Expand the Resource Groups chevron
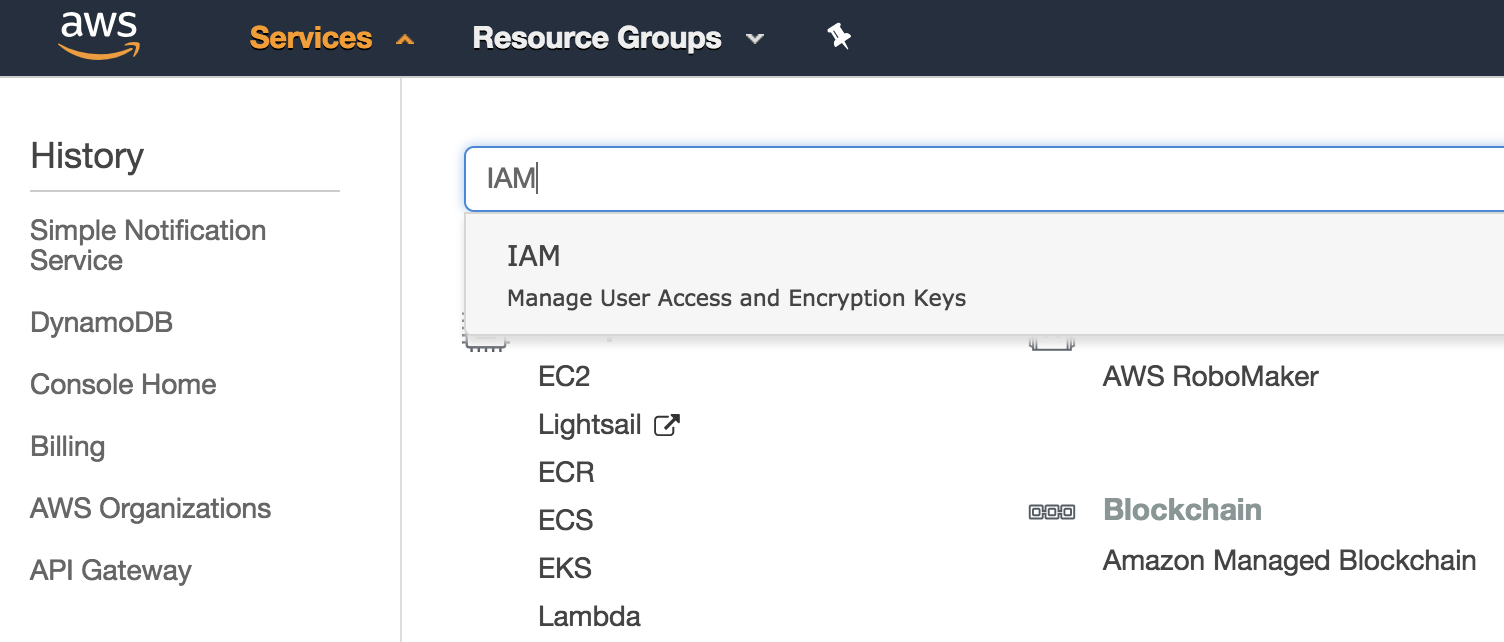The image size is (1504, 642). 755,40
